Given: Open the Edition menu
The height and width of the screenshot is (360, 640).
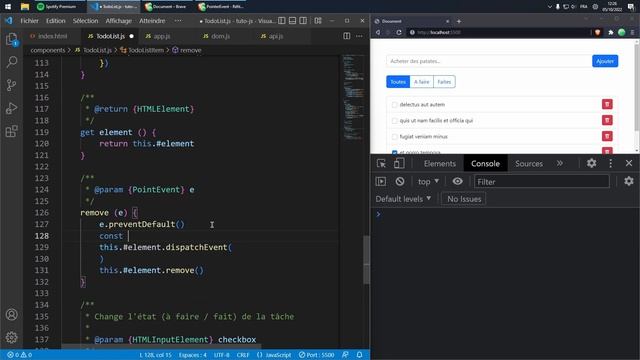Looking at the screenshot, I should (x=56, y=20).
